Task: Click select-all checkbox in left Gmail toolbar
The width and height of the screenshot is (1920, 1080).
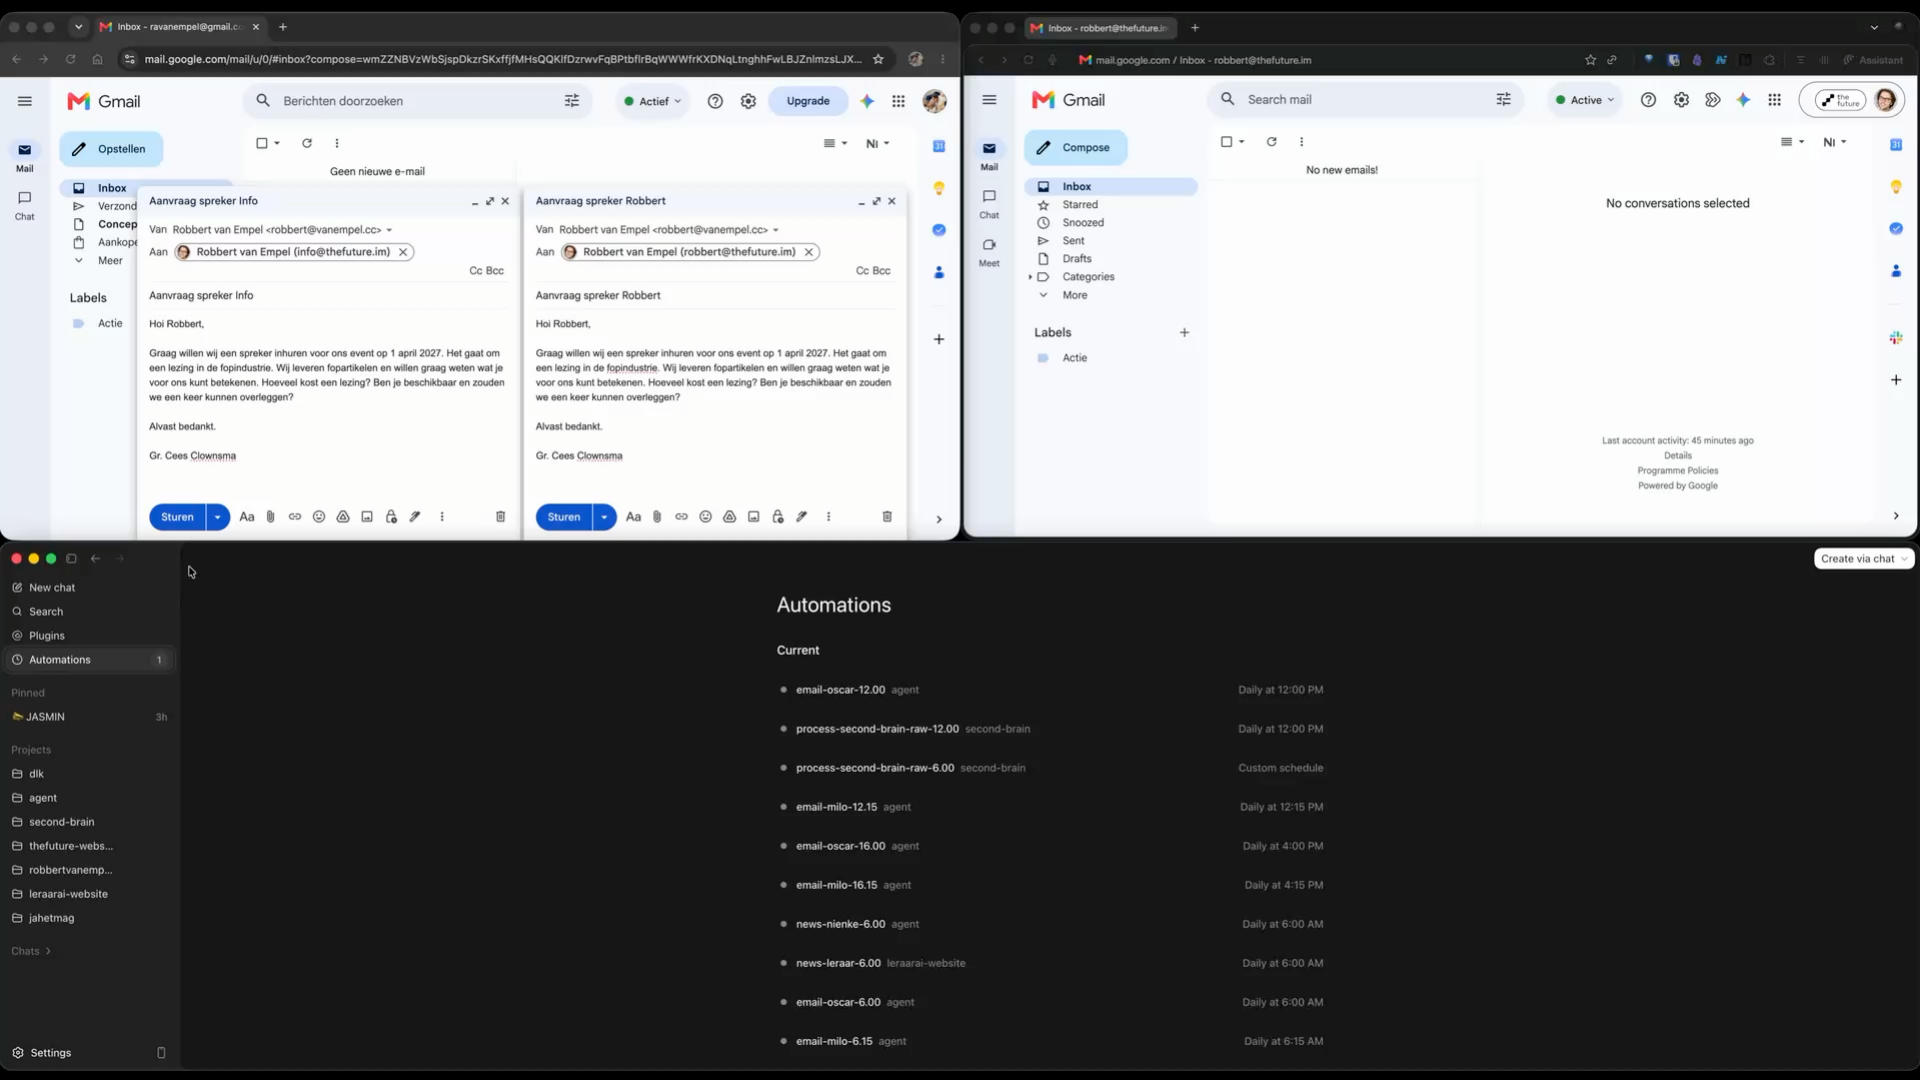Action: click(x=262, y=143)
